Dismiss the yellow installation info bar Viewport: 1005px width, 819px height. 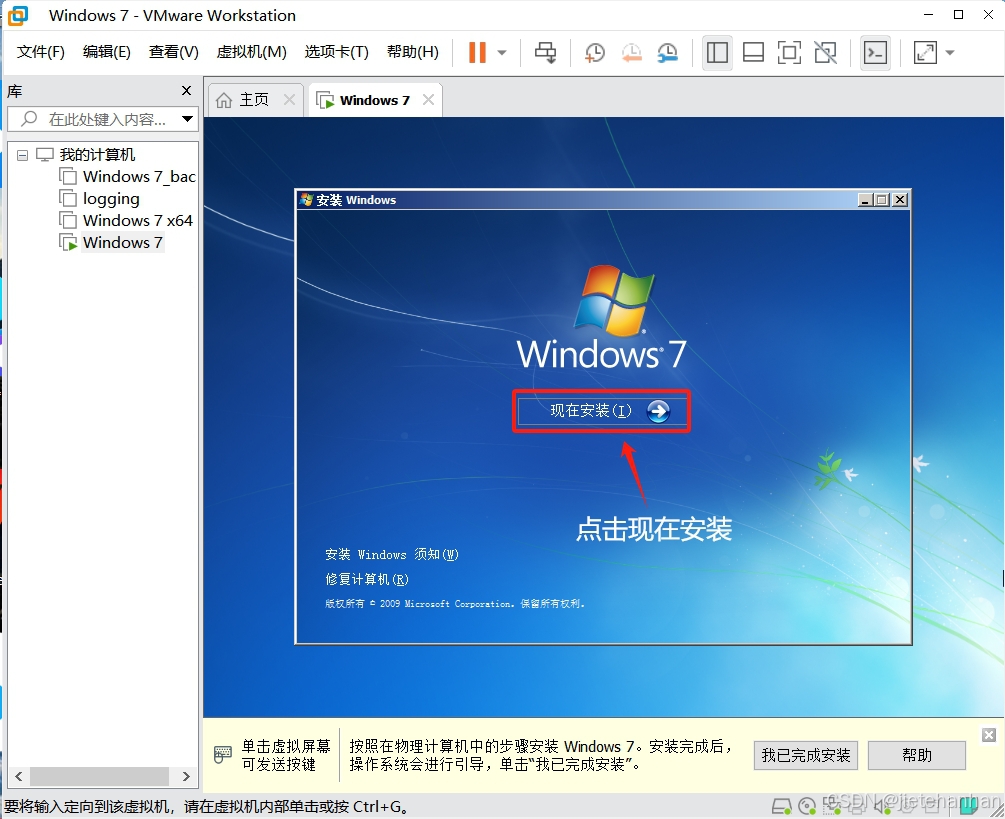(x=989, y=735)
